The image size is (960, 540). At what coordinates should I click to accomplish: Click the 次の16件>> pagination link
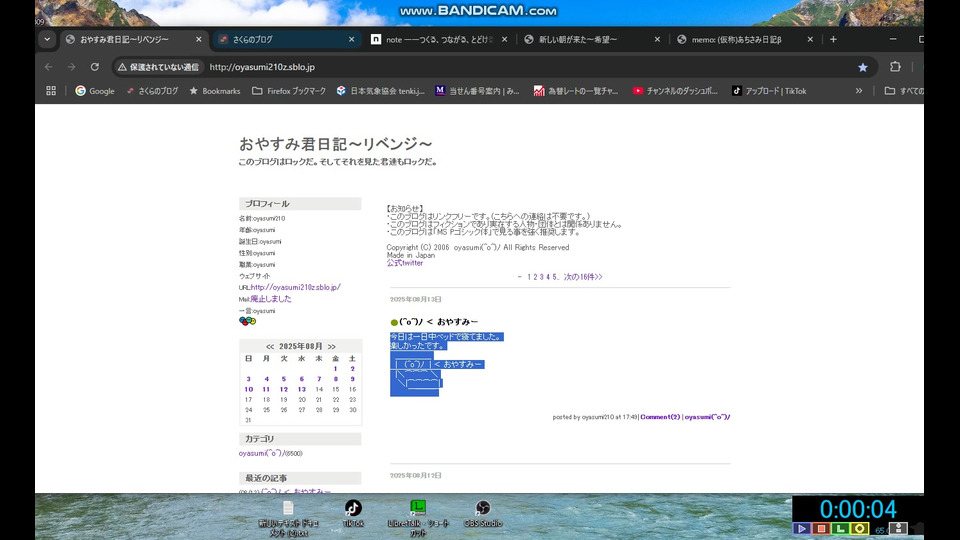583,277
